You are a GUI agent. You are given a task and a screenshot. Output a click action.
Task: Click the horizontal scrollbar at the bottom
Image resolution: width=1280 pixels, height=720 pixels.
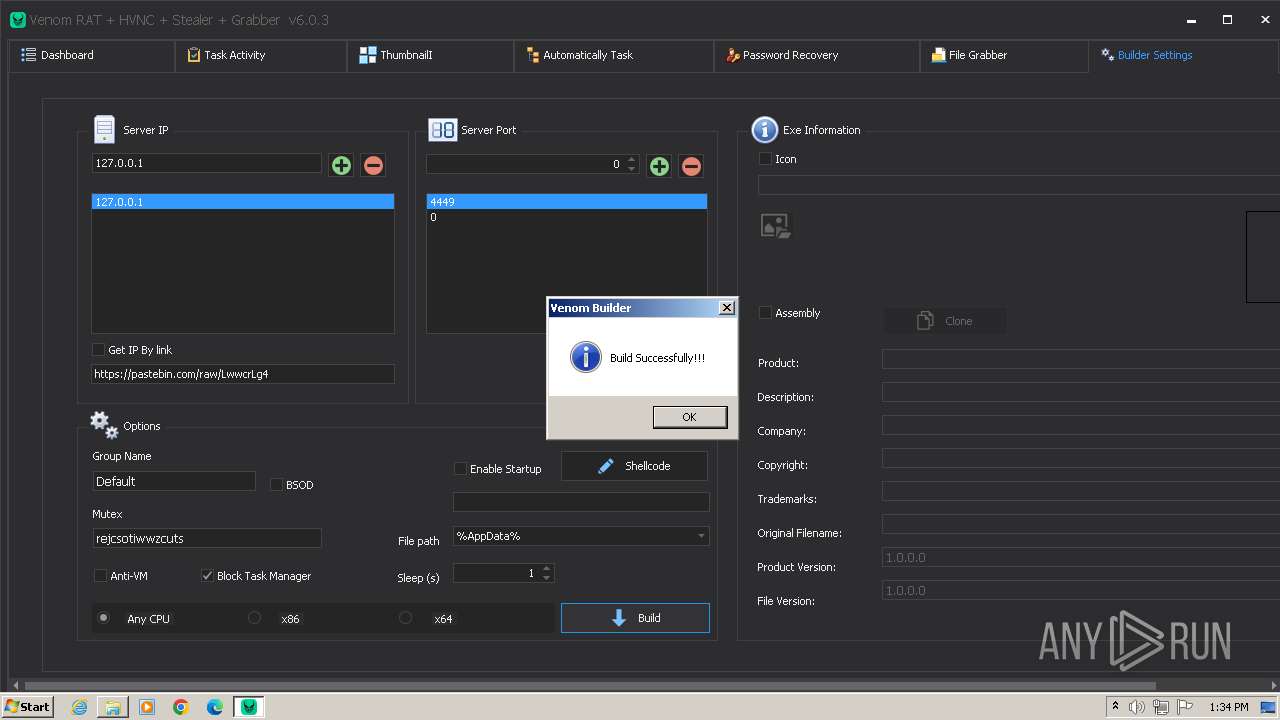590,685
